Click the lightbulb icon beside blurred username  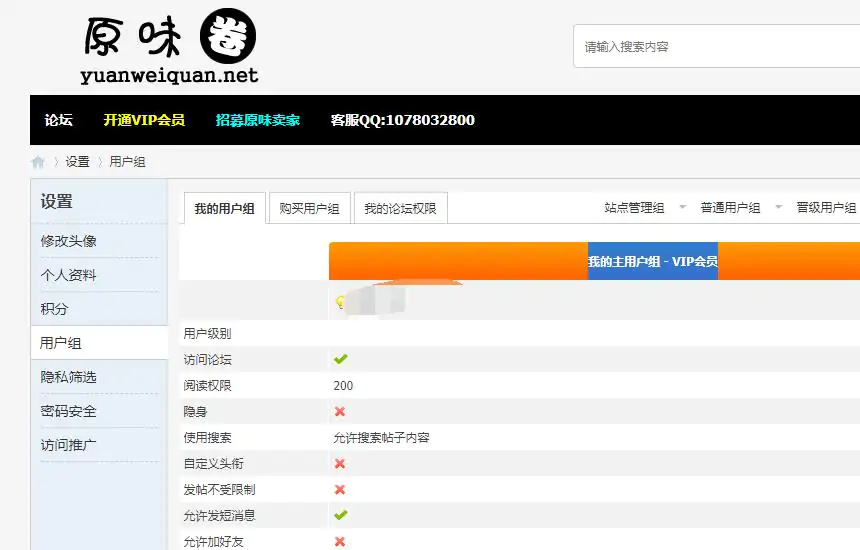[340, 302]
